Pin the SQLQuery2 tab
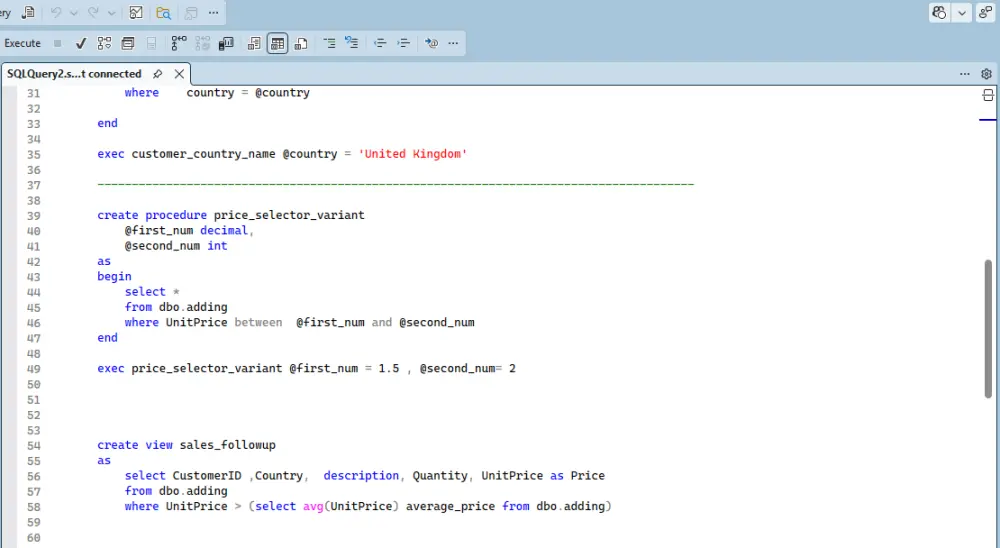The width and height of the screenshot is (1000, 548). [x=158, y=74]
